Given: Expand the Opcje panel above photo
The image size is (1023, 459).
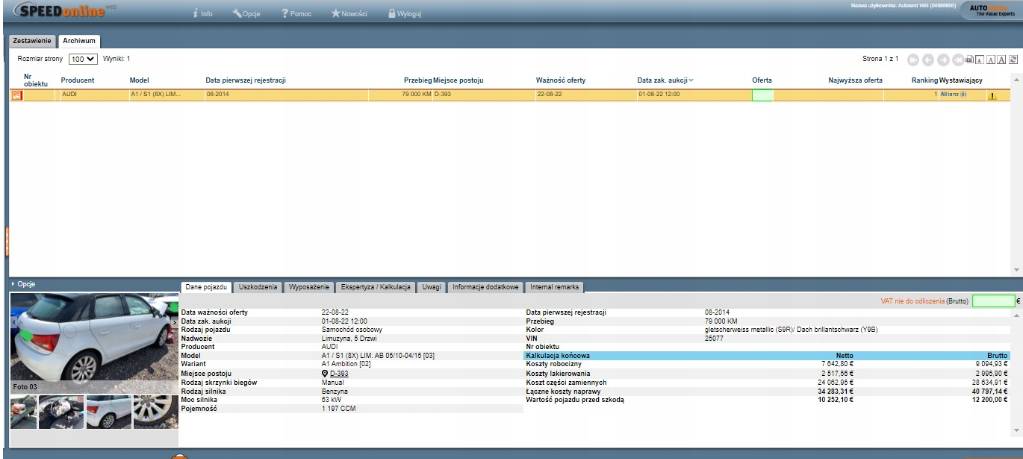Looking at the screenshot, I should (x=24, y=284).
